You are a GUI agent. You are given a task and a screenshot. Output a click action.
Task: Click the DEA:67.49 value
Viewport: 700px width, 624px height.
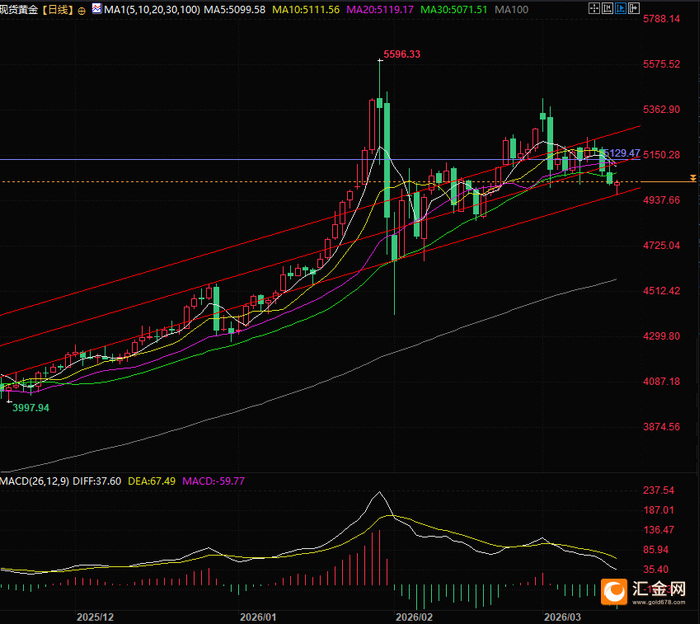coord(152,481)
